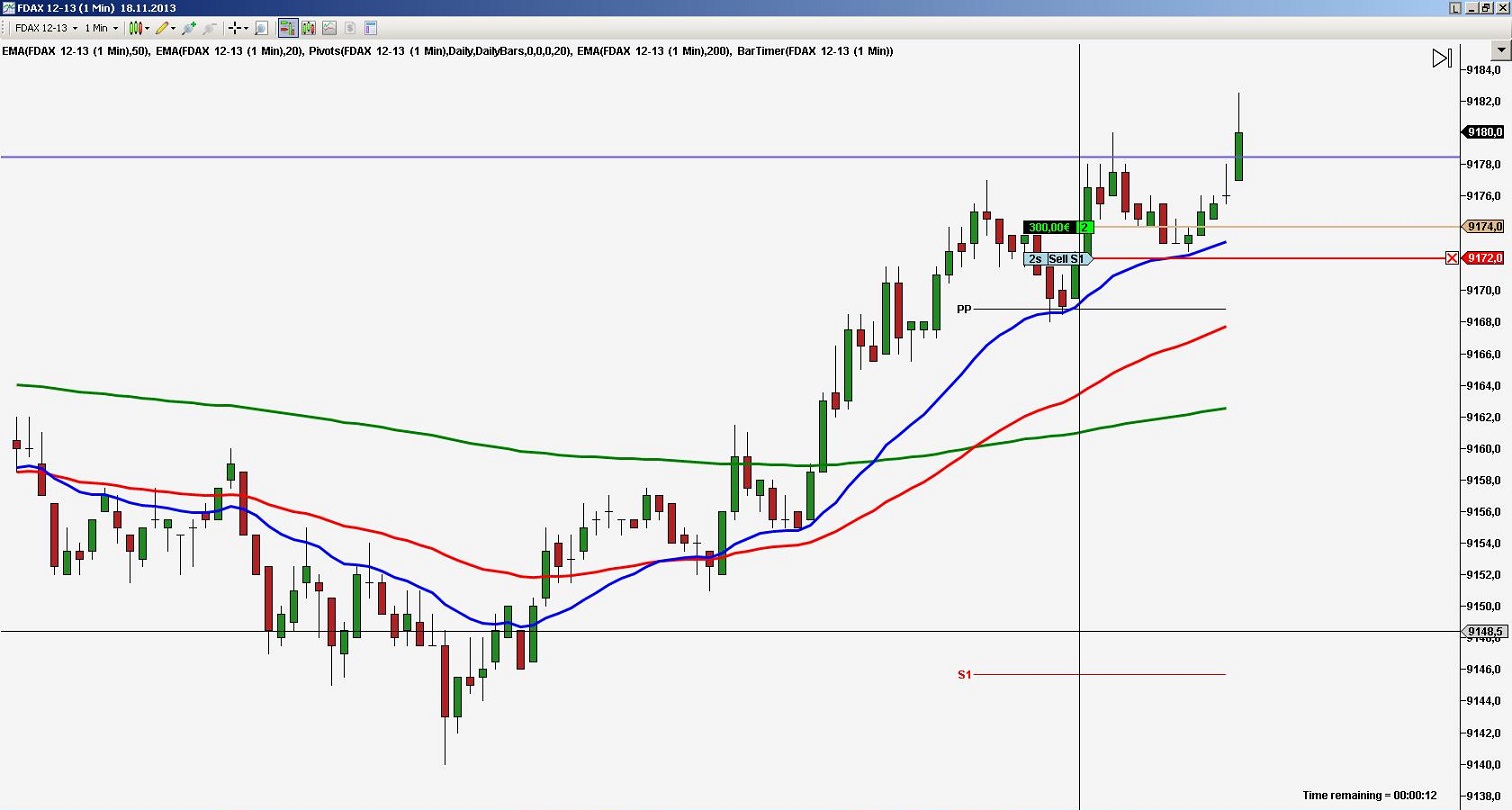Activate the magnifier zoom tool
Viewport: 1512px width, 810px height.
click(x=260, y=28)
